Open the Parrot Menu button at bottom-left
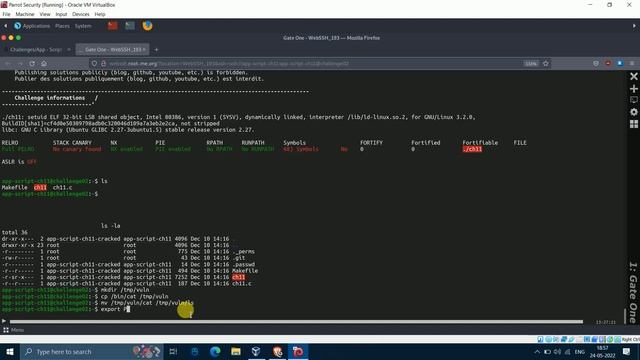Viewport: 640px width, 360px height. [13, 330]
